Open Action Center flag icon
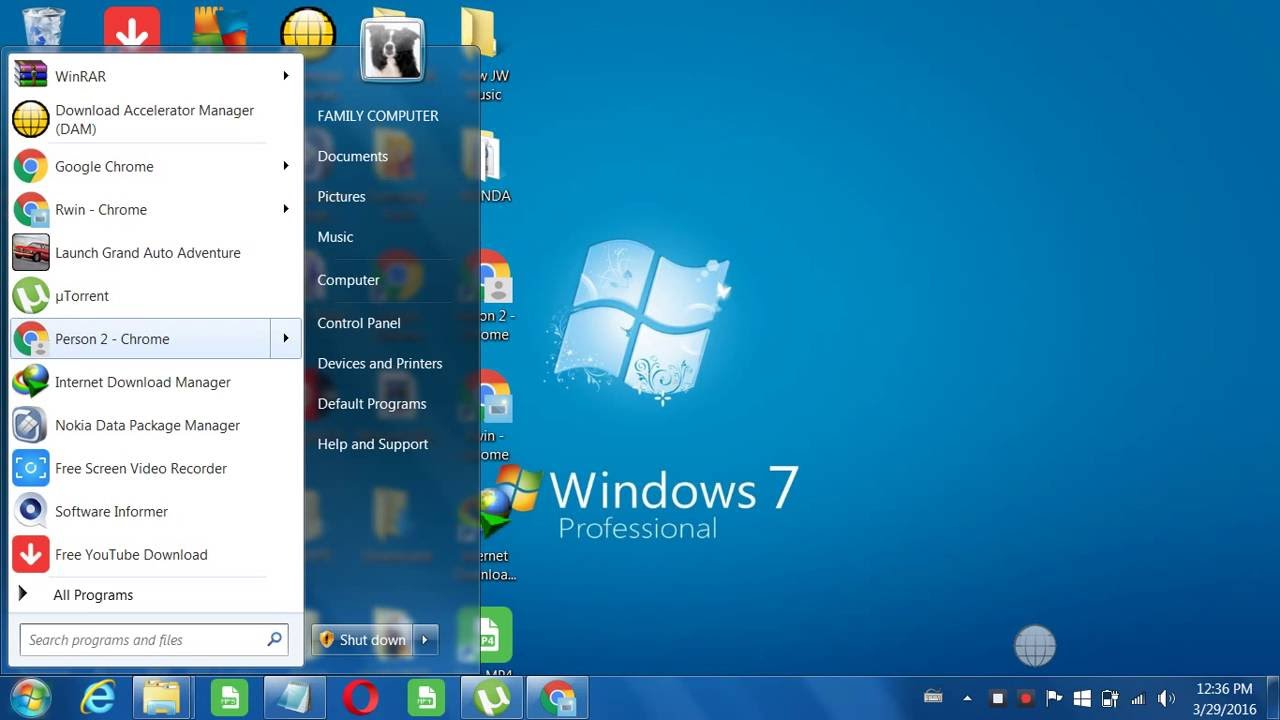The width and height of the screenshot is (1280, 720). (1054, 698)
